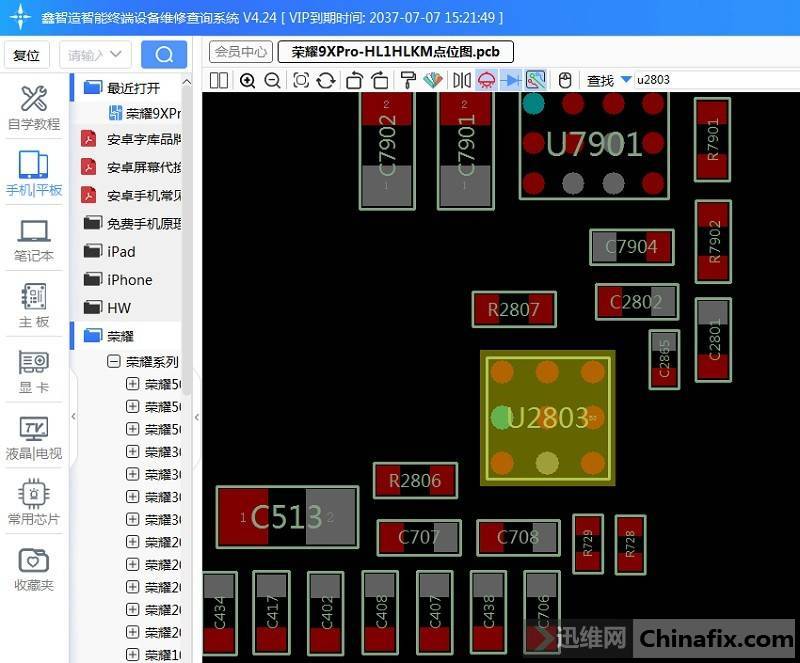Open the 显卡 graphics card category
Screen dimensions: 800x663
(x=34, y=372)
